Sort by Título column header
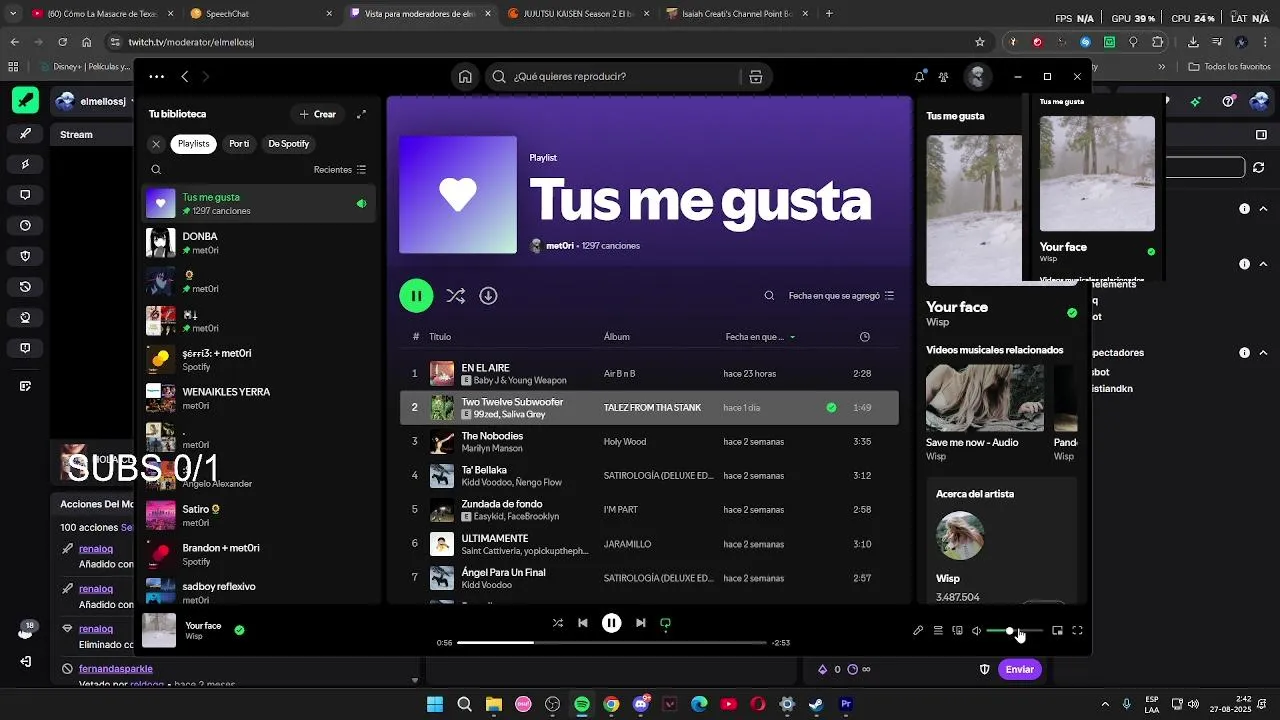Image resolution: width=1280 pixels, height=720 pixels. tap(440, 337)
